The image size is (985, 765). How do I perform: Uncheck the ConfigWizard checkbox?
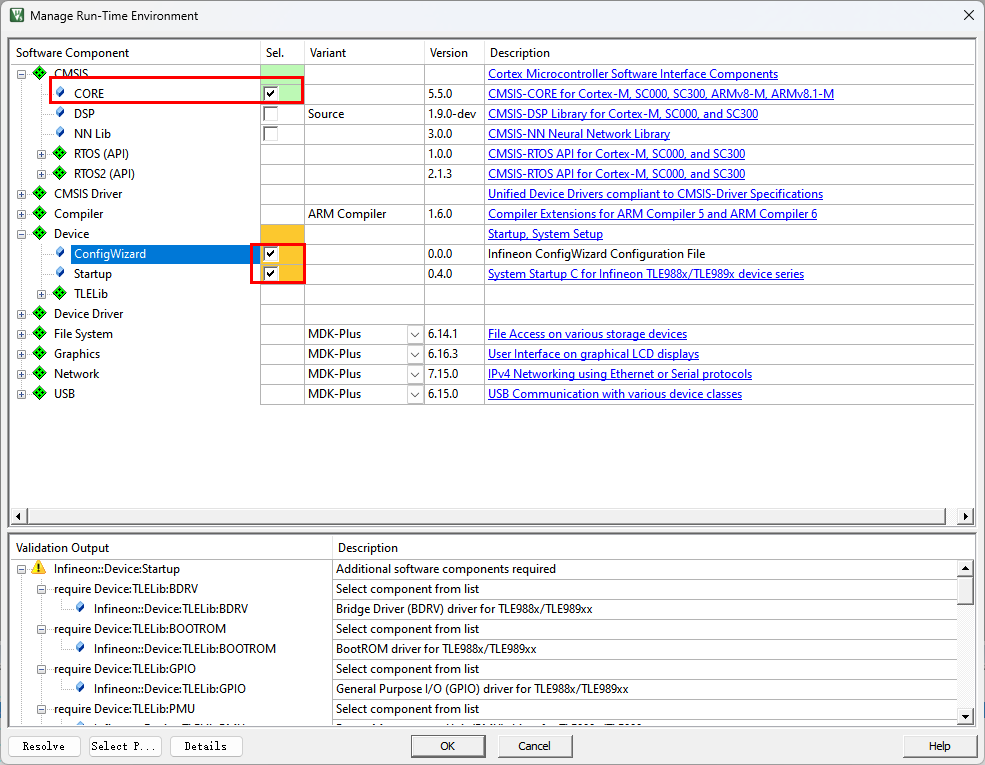tap(270, 254)
